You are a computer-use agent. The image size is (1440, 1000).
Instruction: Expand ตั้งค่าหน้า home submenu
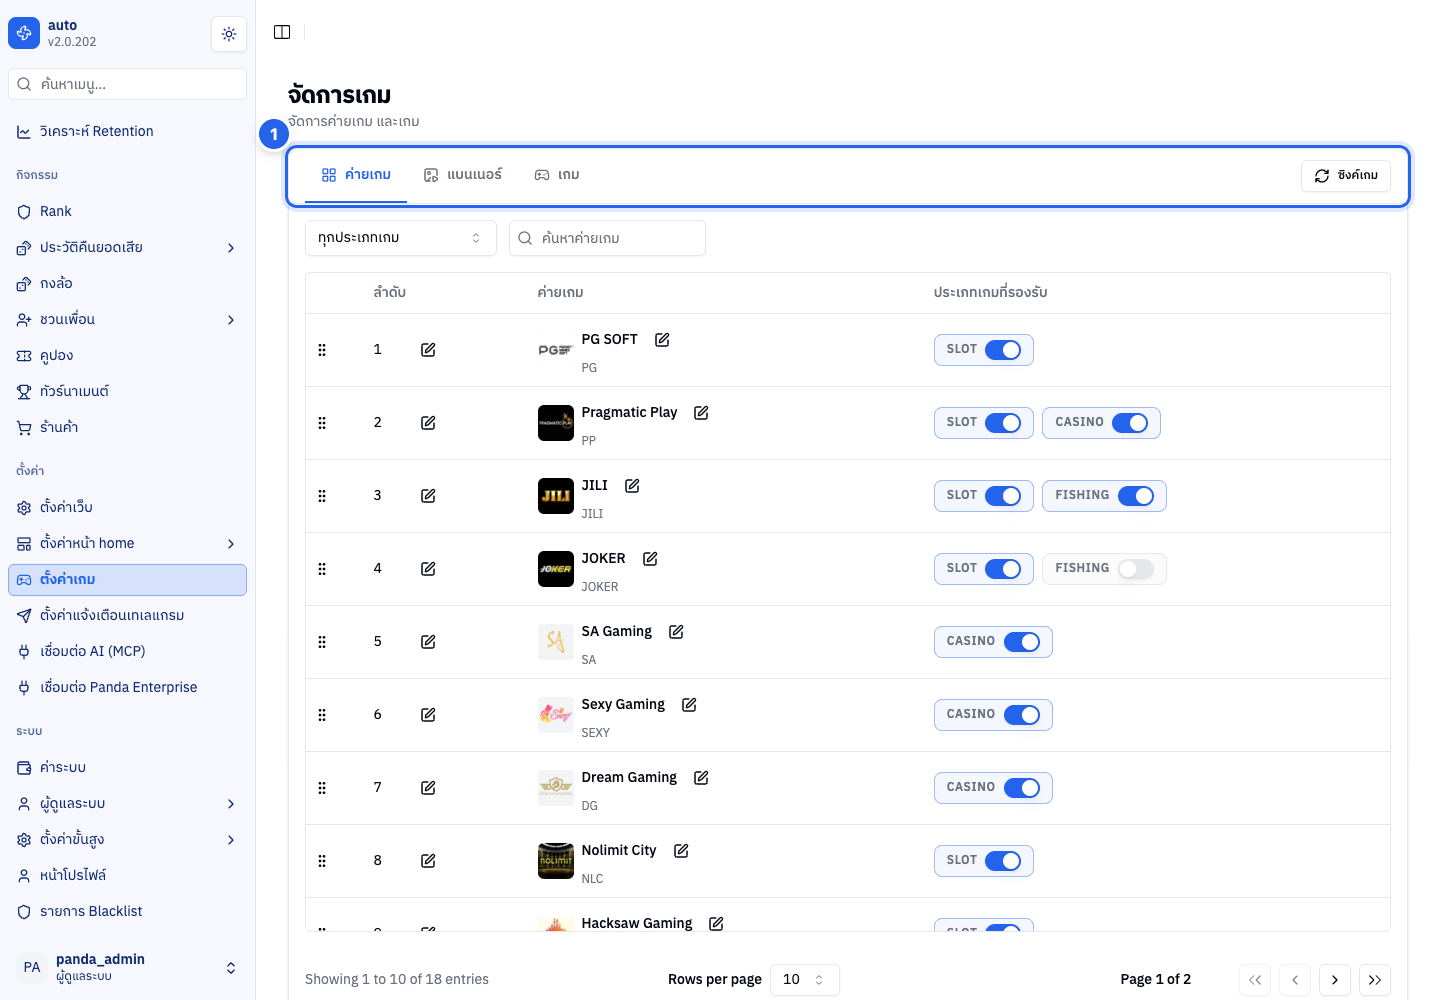tap(231, 544)
